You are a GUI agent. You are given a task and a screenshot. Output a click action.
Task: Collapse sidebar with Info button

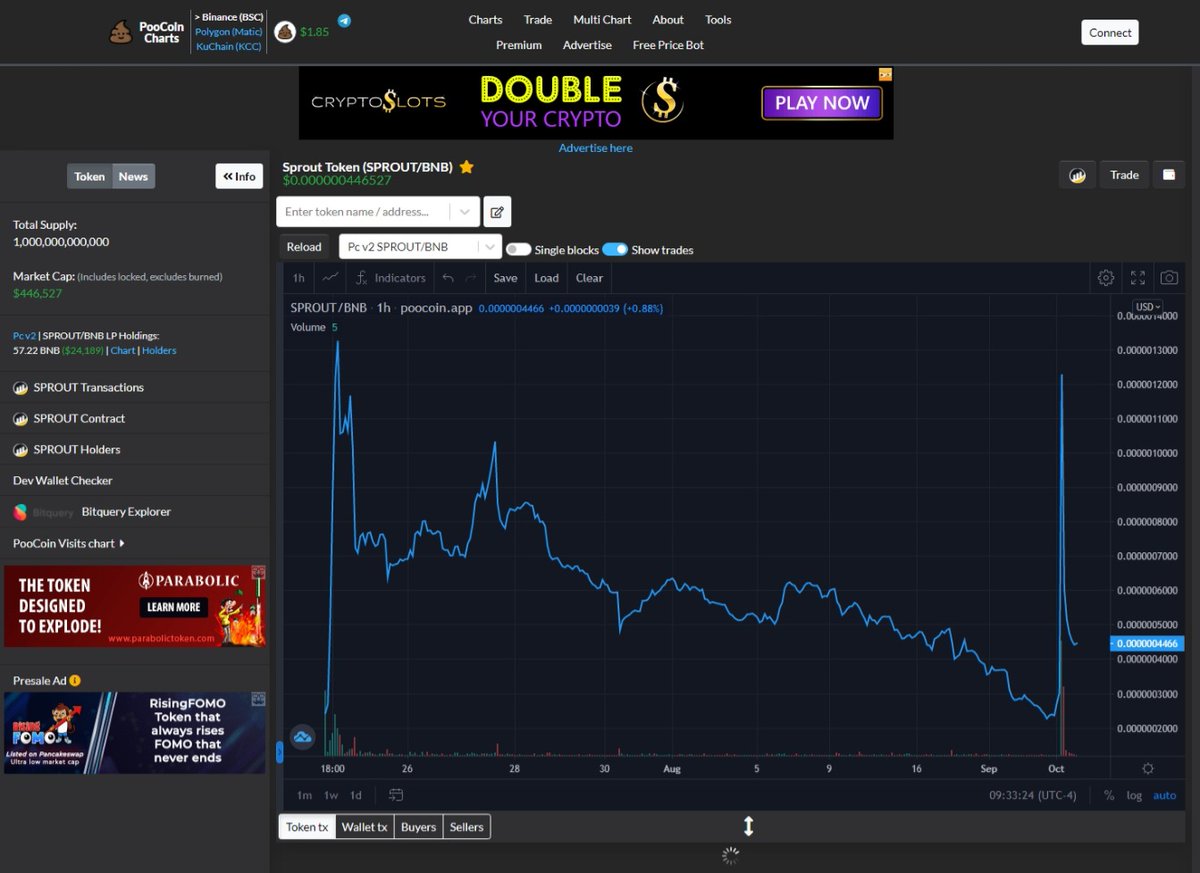coord(240,176)
